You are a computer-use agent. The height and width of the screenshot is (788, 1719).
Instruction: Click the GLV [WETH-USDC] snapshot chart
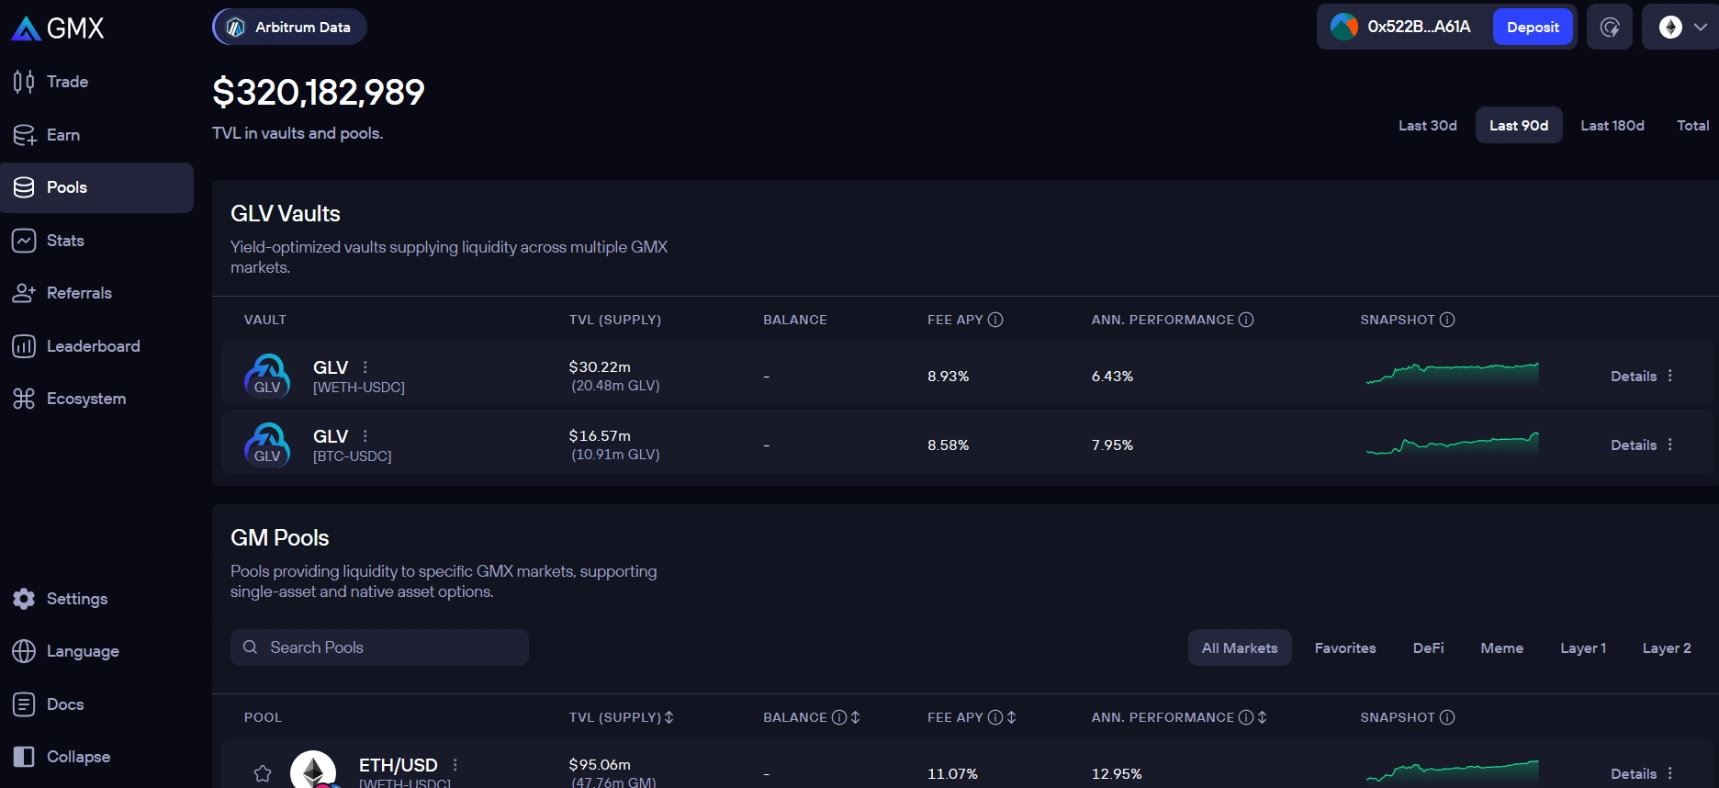[x=1452, y=374]
